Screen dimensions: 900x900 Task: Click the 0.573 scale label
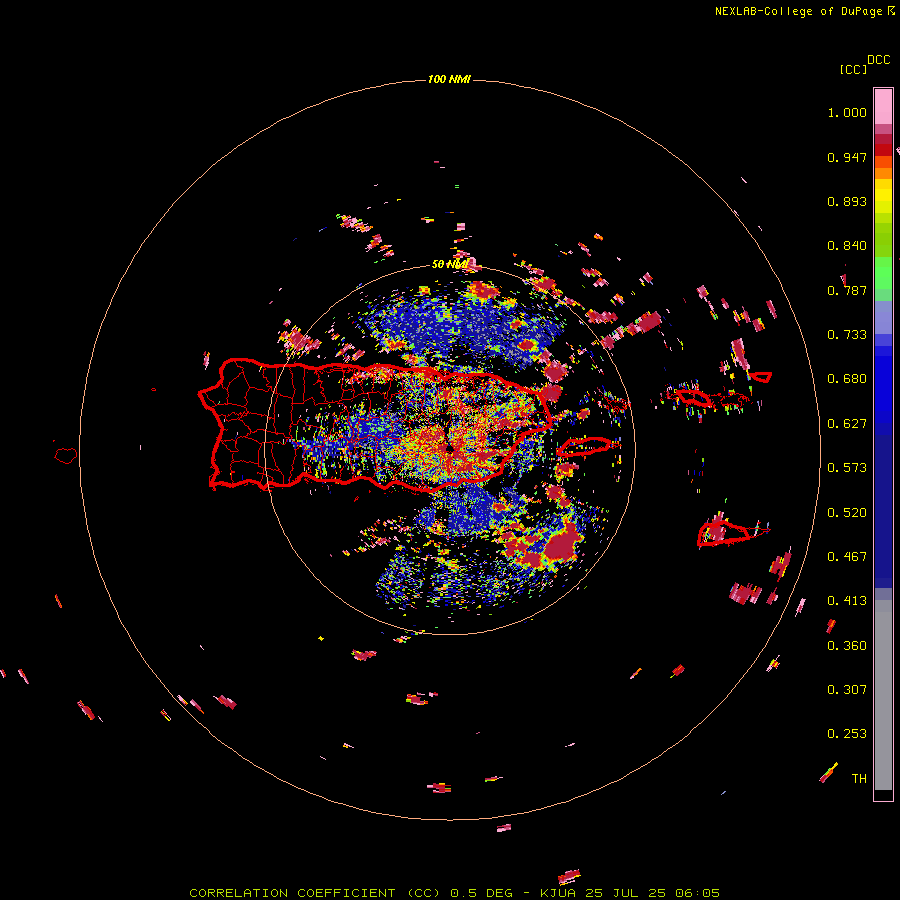(x=847, y=468)
